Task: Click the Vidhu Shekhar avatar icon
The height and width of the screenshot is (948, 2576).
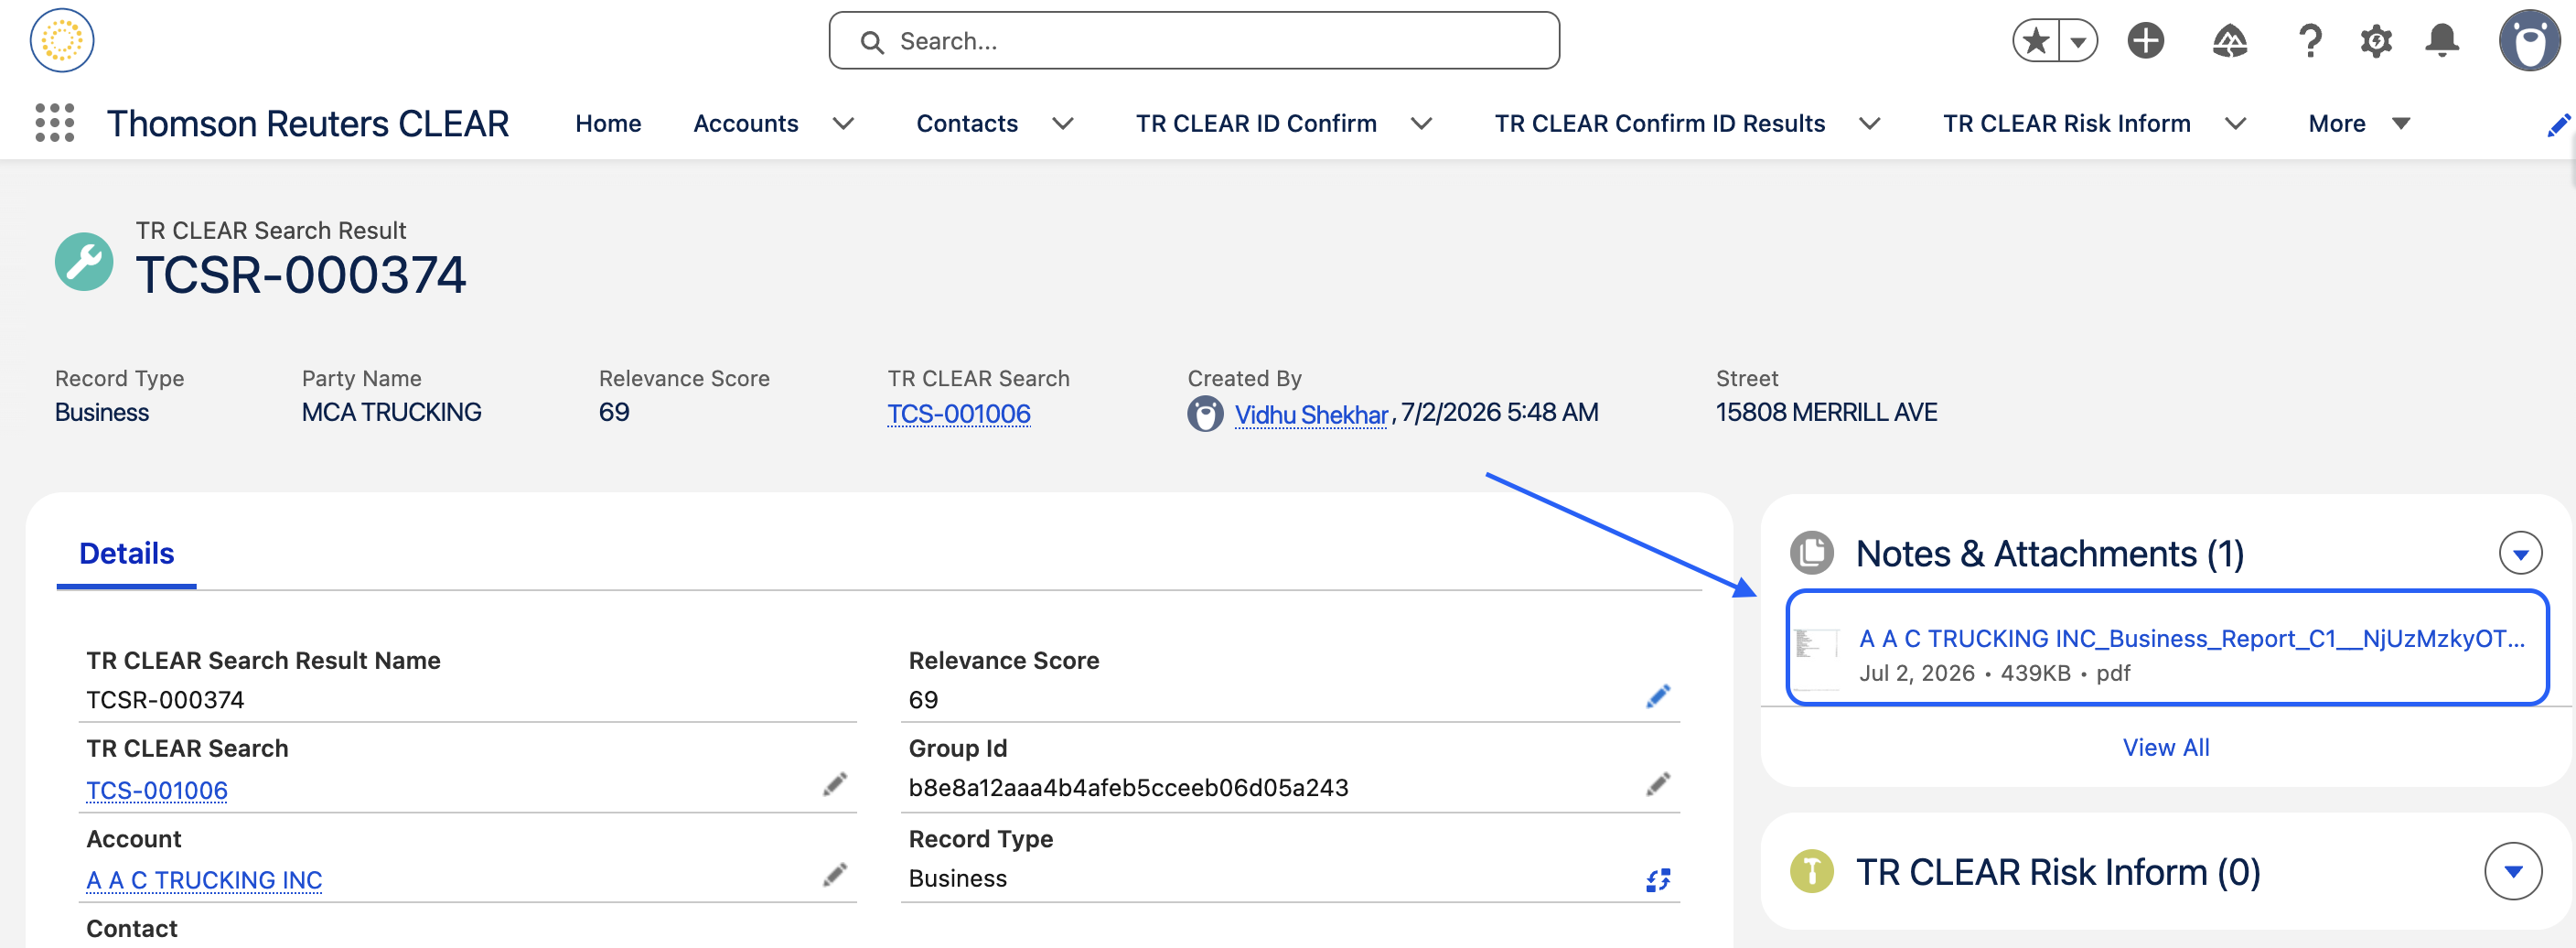Action: (1205, 414)
